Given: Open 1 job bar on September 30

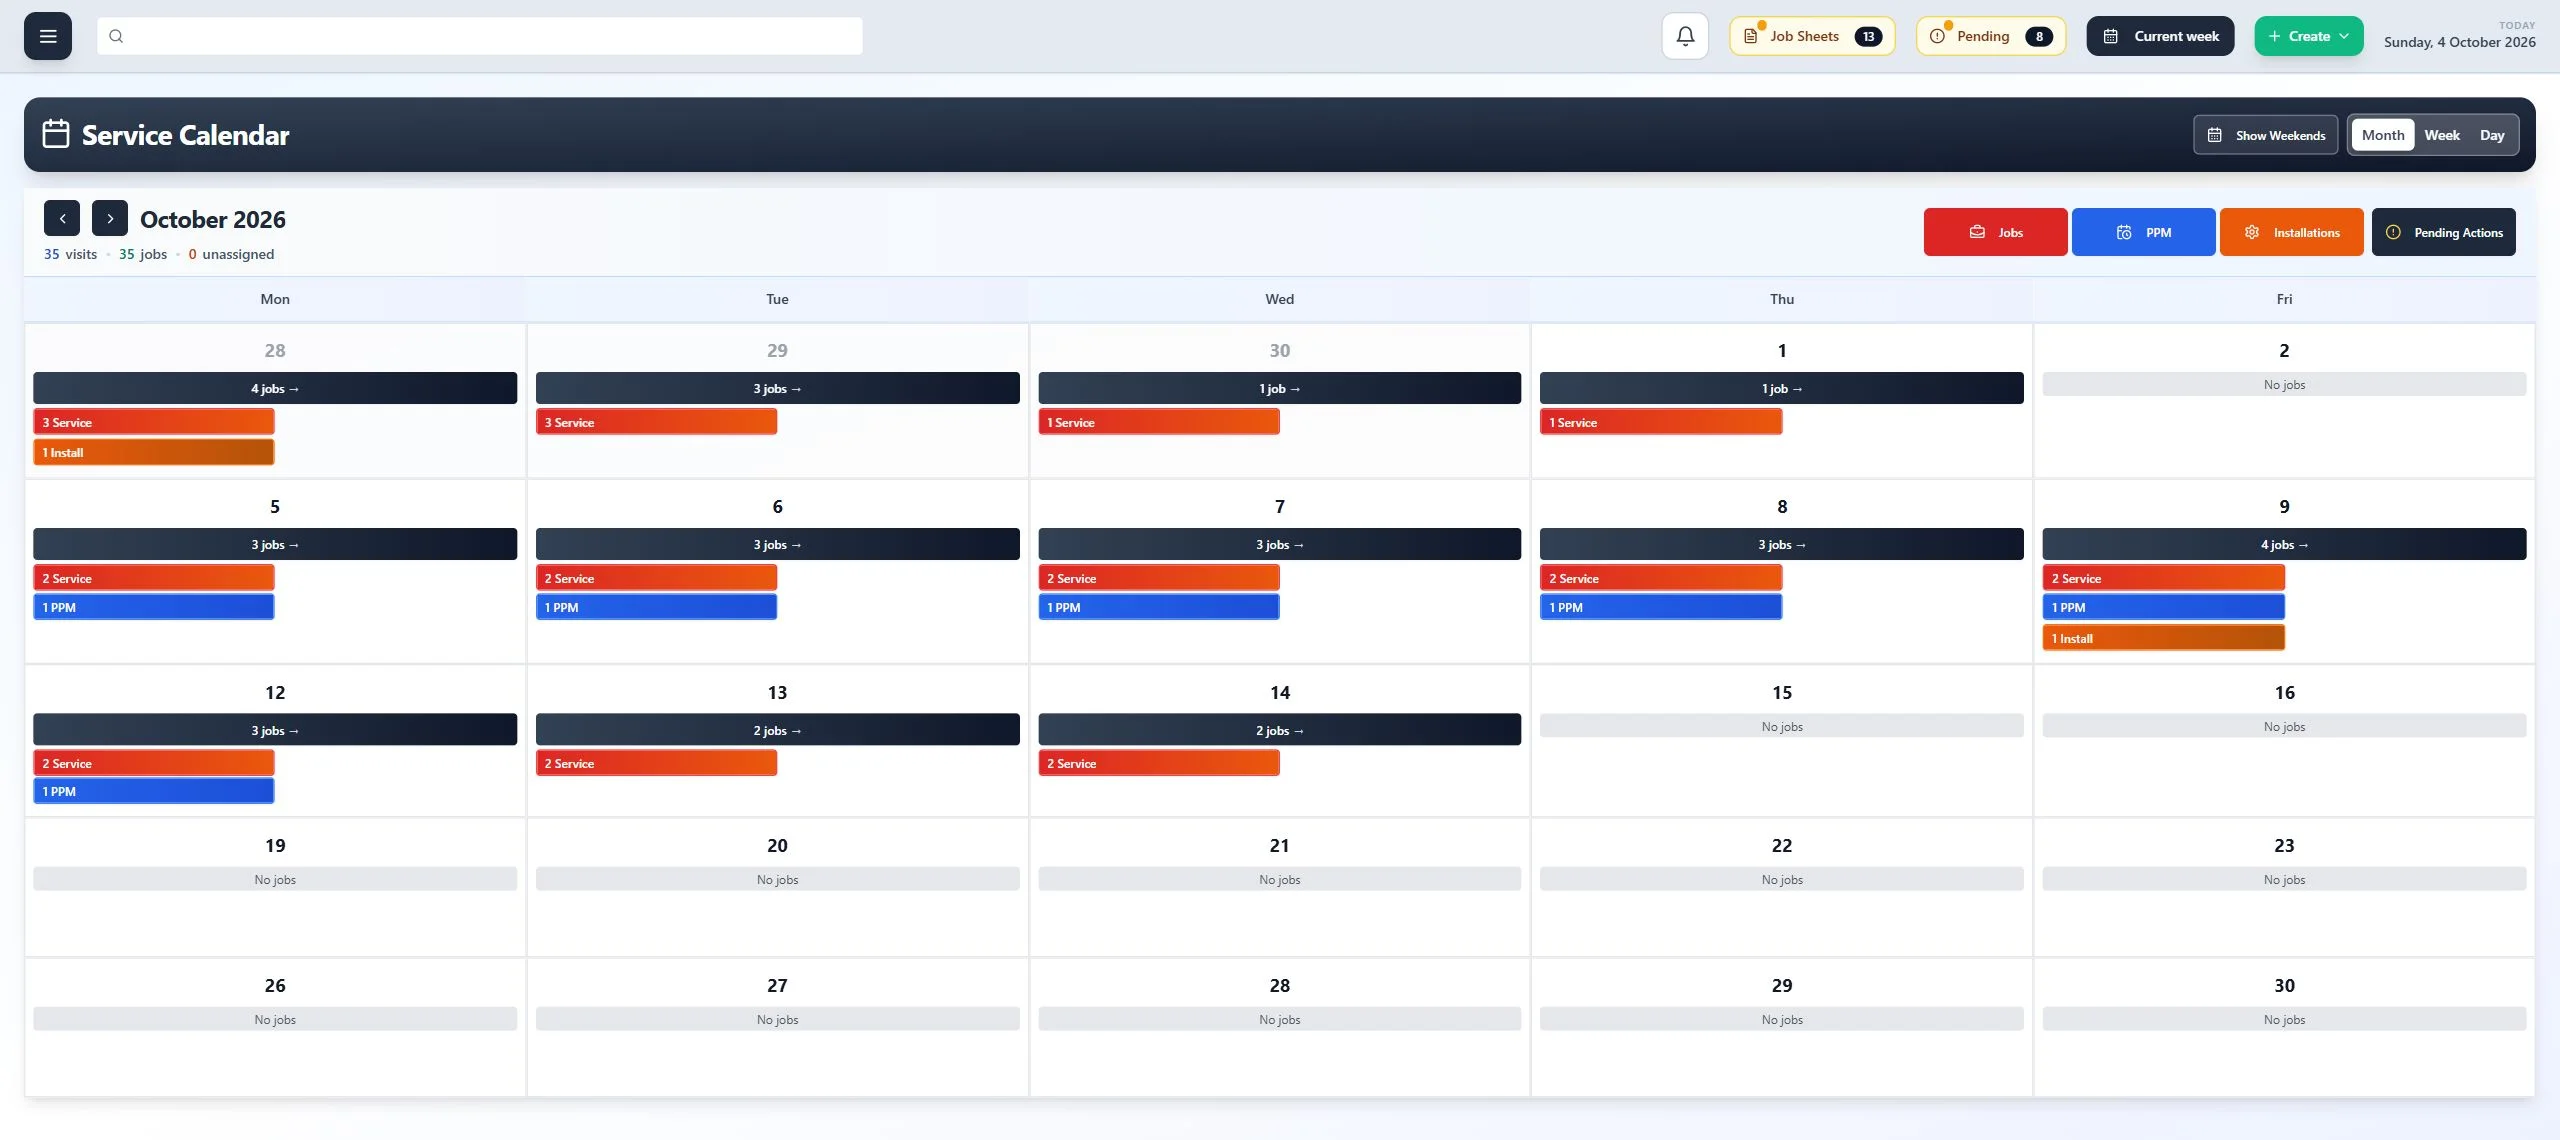Looking at the screenshot, I should [x=1279, y=388].
